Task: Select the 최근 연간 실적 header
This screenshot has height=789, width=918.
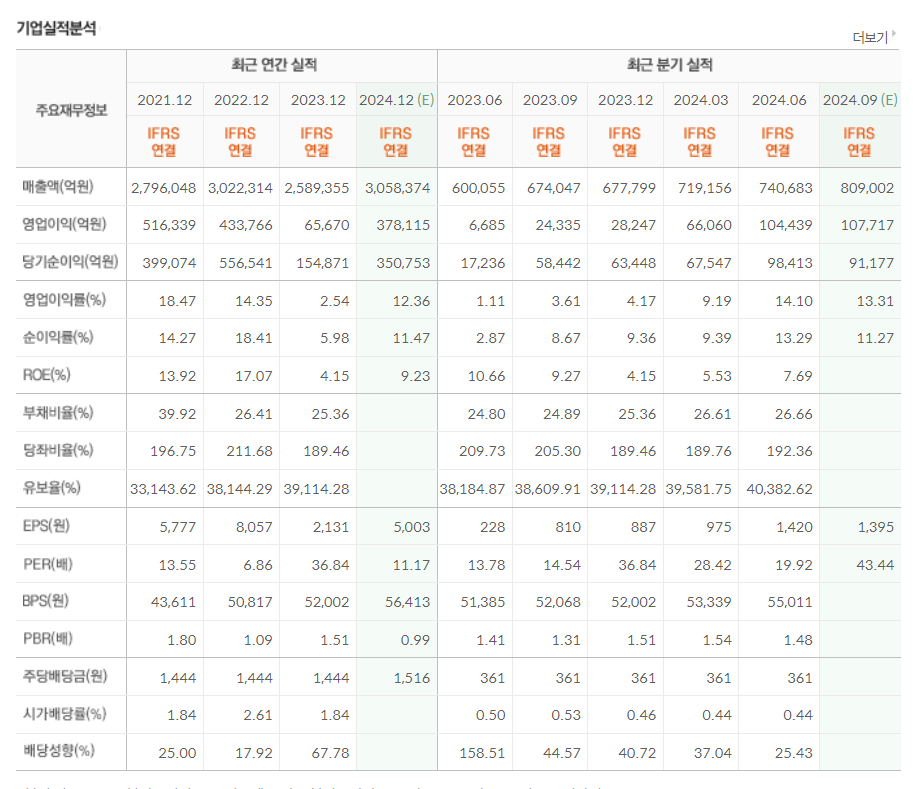Action: tap(274, 65)
